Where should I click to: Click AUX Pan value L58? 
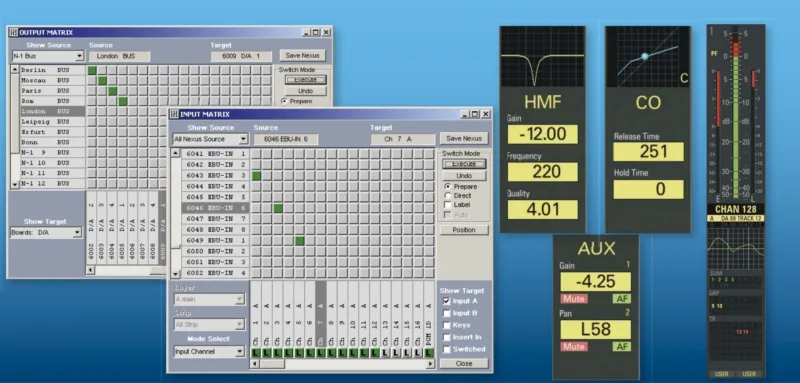point(595,329)
